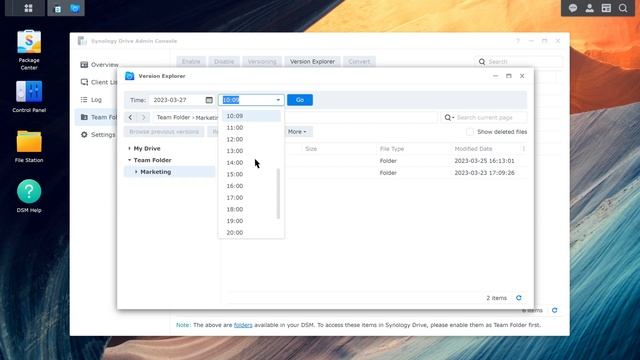The height and width of the screenshot is (360, 640).
Task: Open DSM Help desktop icon
Action: click(x=29, y=196)
